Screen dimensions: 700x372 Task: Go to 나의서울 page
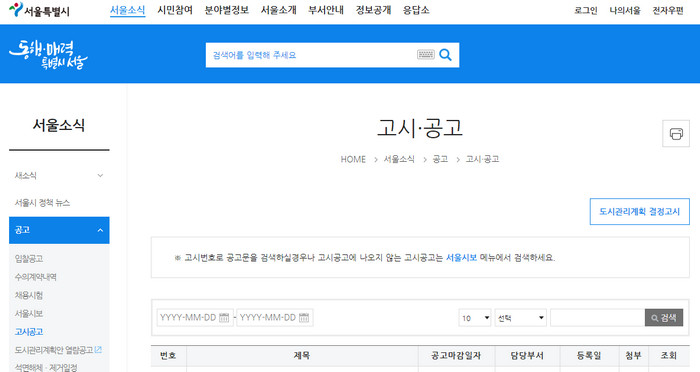pyautogui.click(x=625, y=10)
